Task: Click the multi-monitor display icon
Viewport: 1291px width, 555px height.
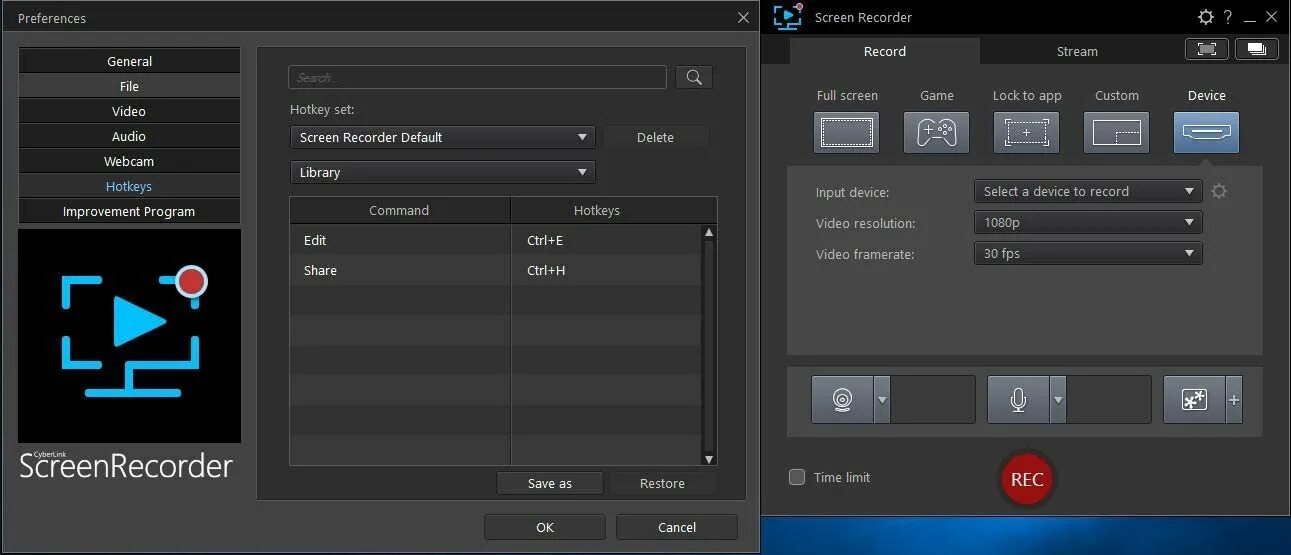Action: click(1257, 49)
